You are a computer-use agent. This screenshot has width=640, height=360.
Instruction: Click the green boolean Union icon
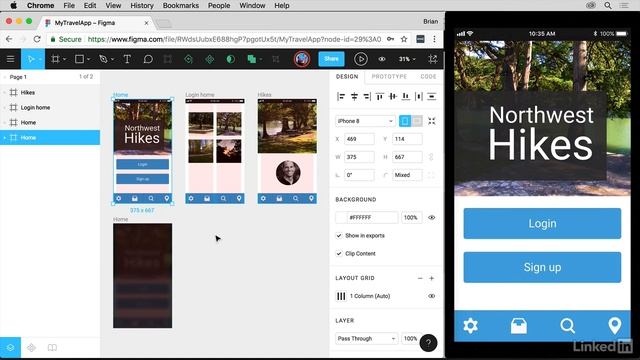click(251, 59)
